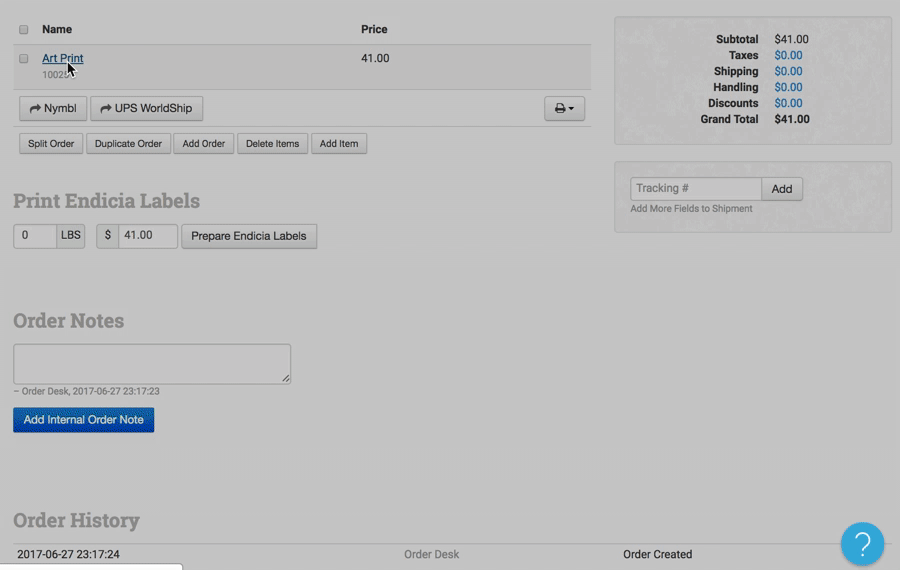Image resolution: width=900 pixels, height=570 pixels.
Task: Click the dollar value input field
Action: click(x=147, y=236)
